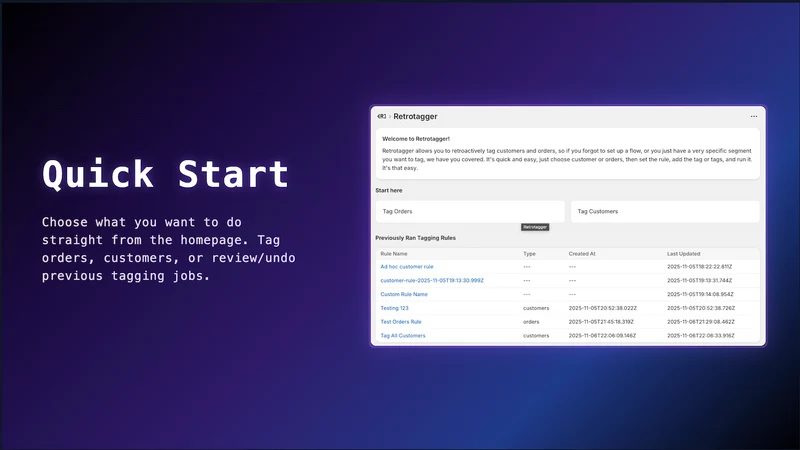Open the 'Test Orders Rule' link
The height and width of the screenshot is (450, 800).
tap(401, 322)
